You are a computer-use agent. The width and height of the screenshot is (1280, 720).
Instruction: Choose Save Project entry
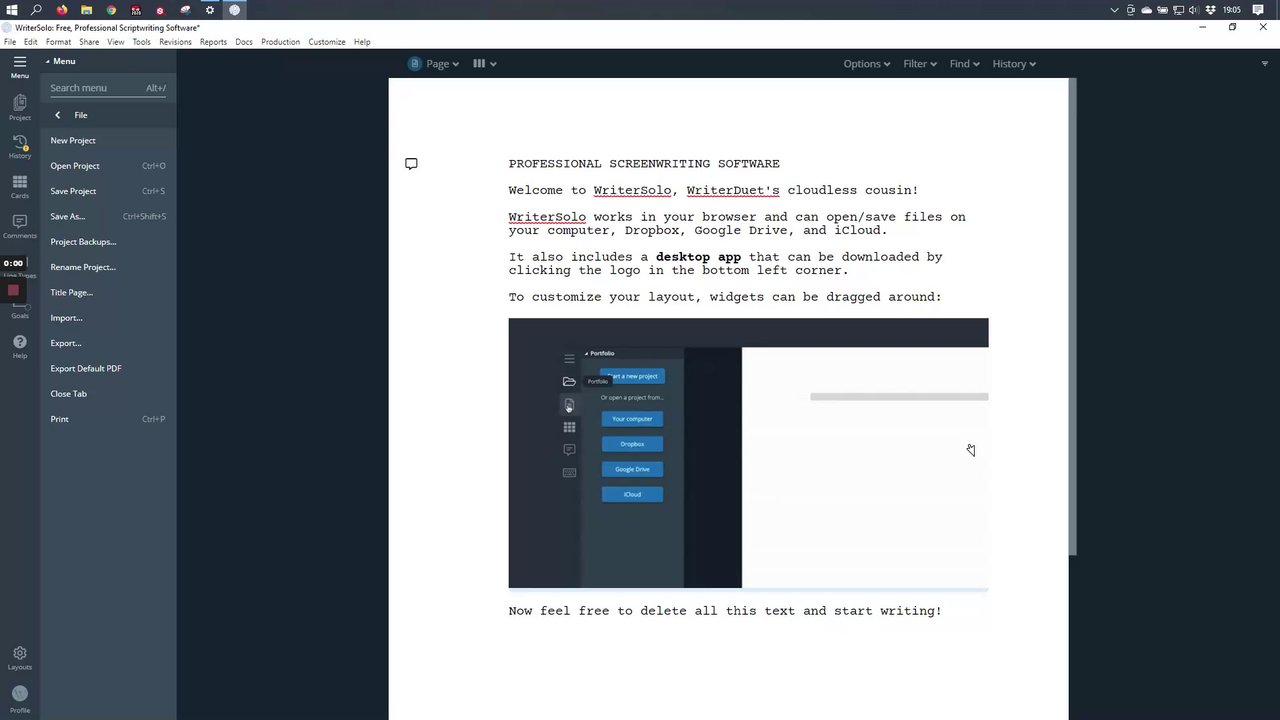(x=108, y=191)
